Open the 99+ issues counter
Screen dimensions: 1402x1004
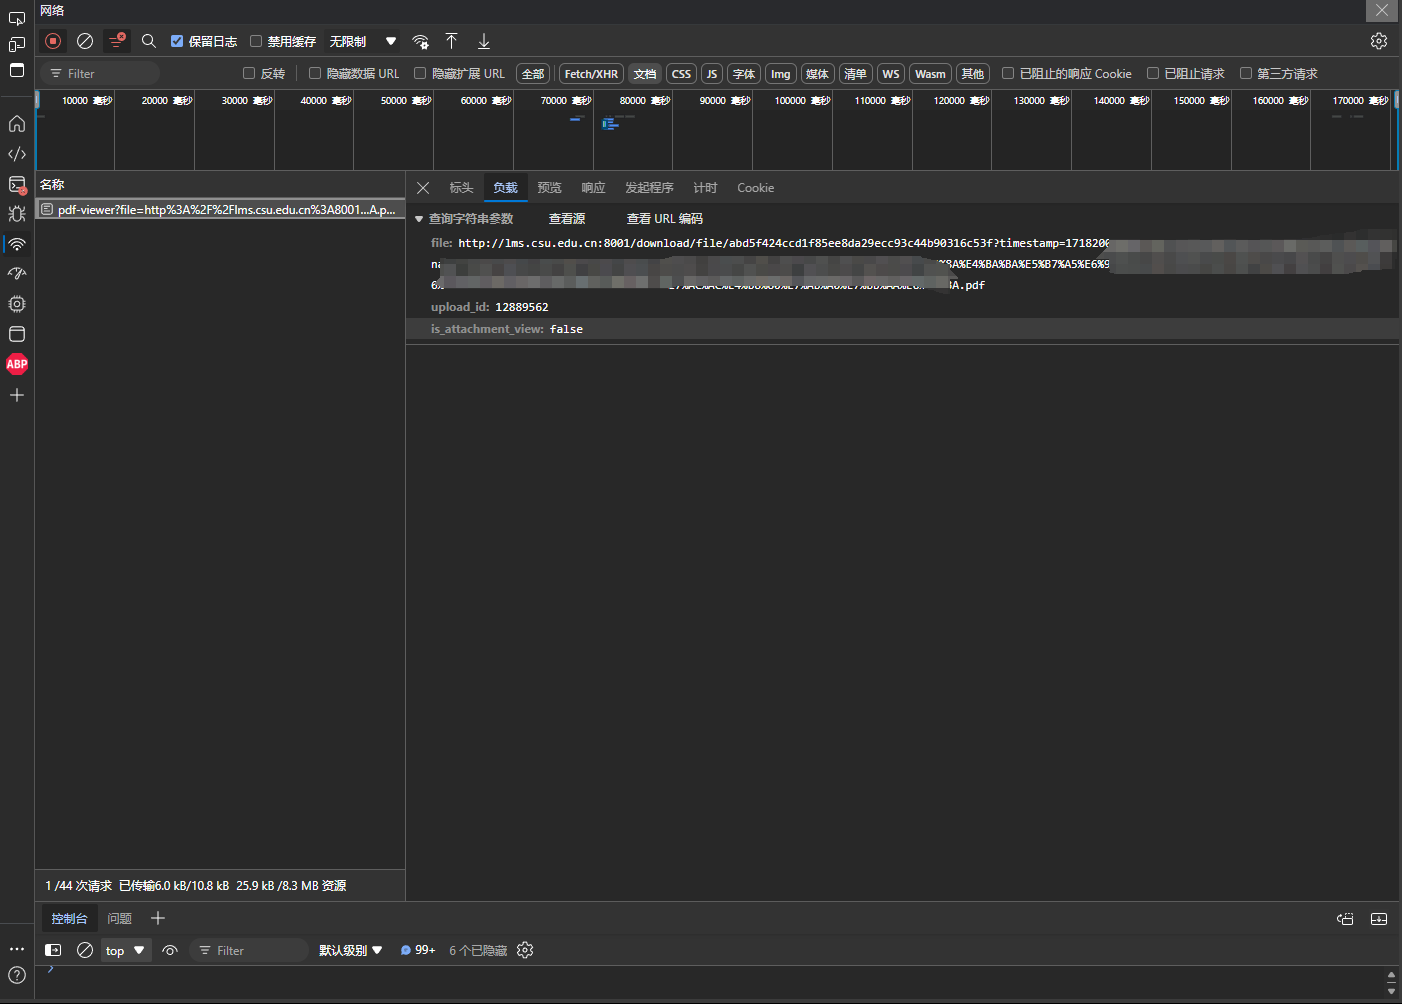click(x=418, y=950)
